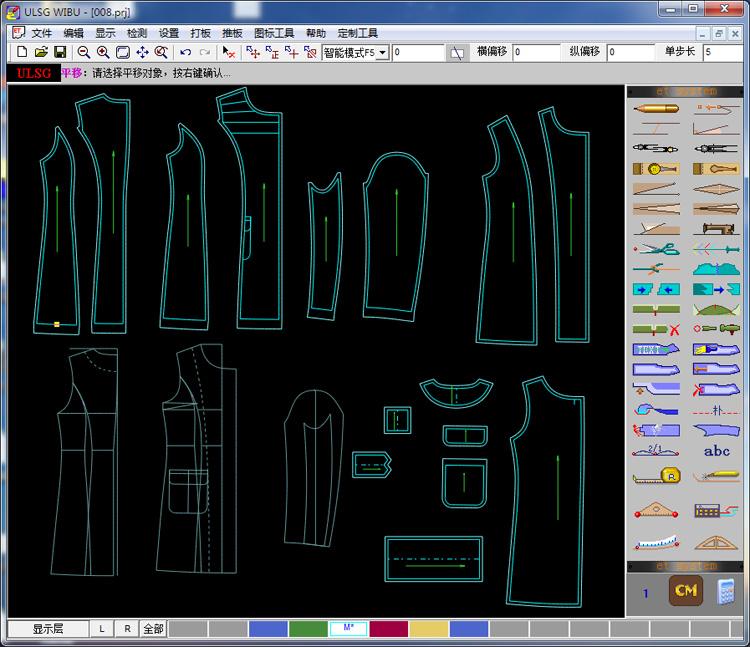Toggle the L layer side button

coord(101,629)
